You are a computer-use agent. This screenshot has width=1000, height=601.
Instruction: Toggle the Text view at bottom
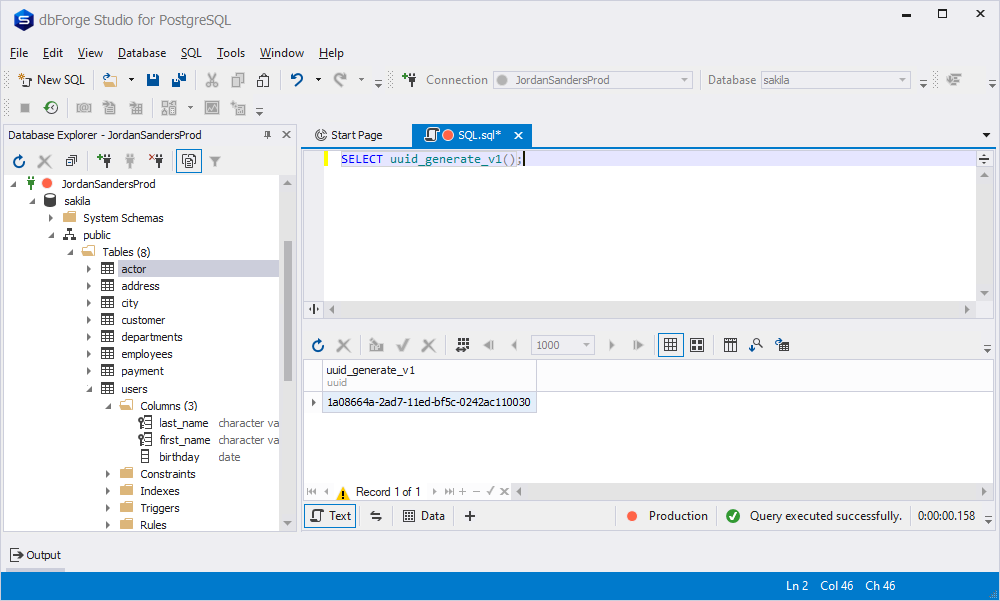(x=330, y=516)
